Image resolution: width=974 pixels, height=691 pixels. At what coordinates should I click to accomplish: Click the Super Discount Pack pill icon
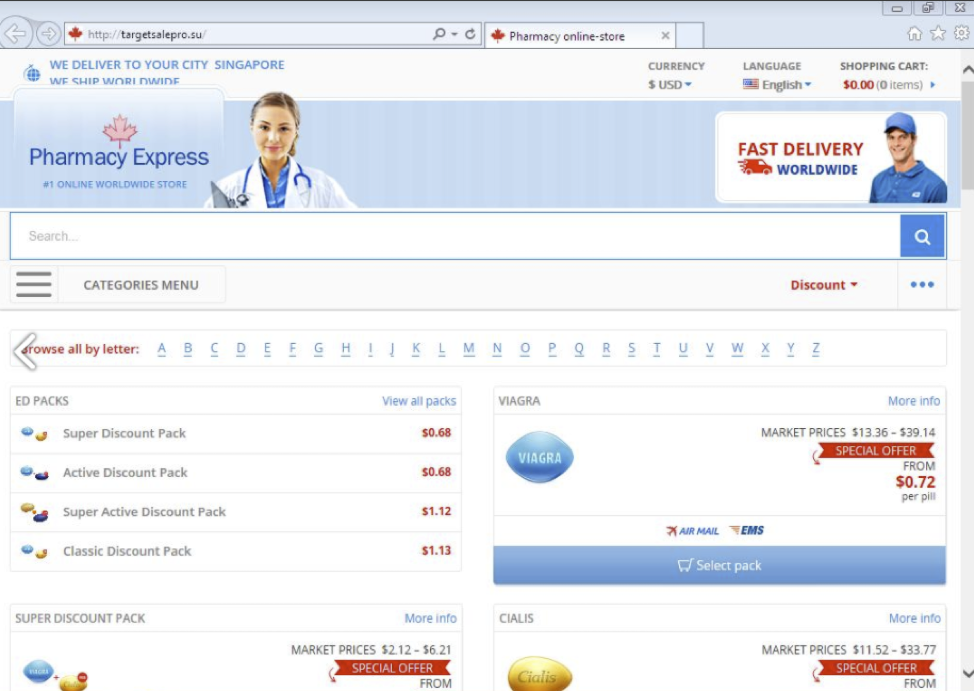(34, 434)
